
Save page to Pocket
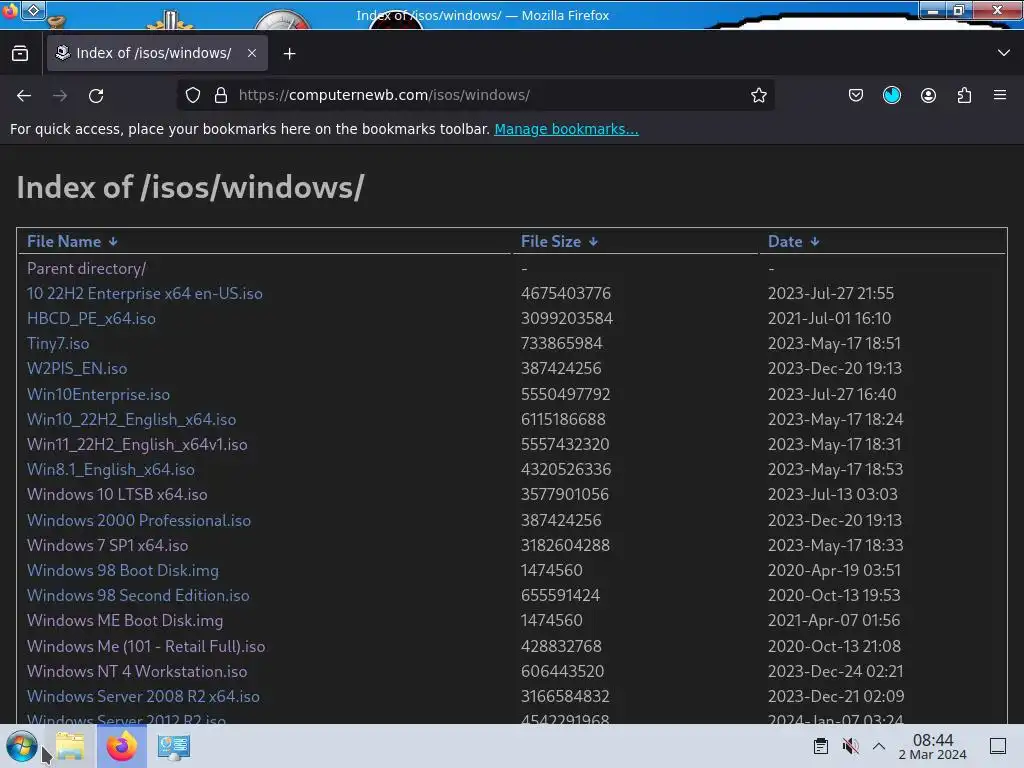point(856,95)
